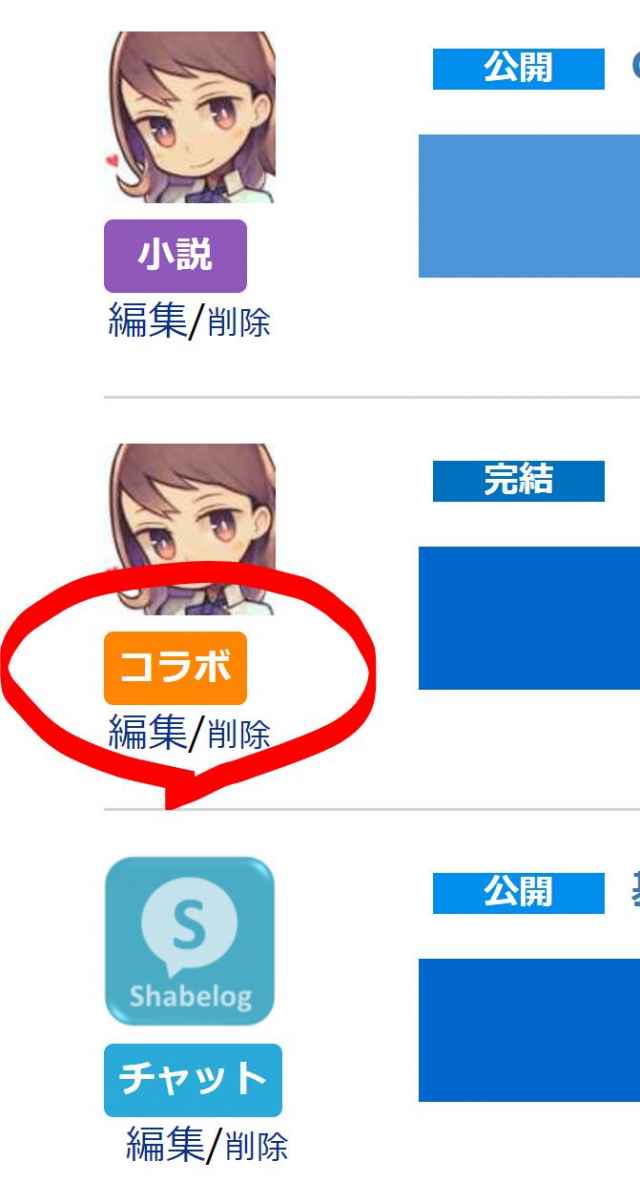The image size is (640, 1182).
Task: Select the blue チャット category badge
Action: (x=193, y=1080)
